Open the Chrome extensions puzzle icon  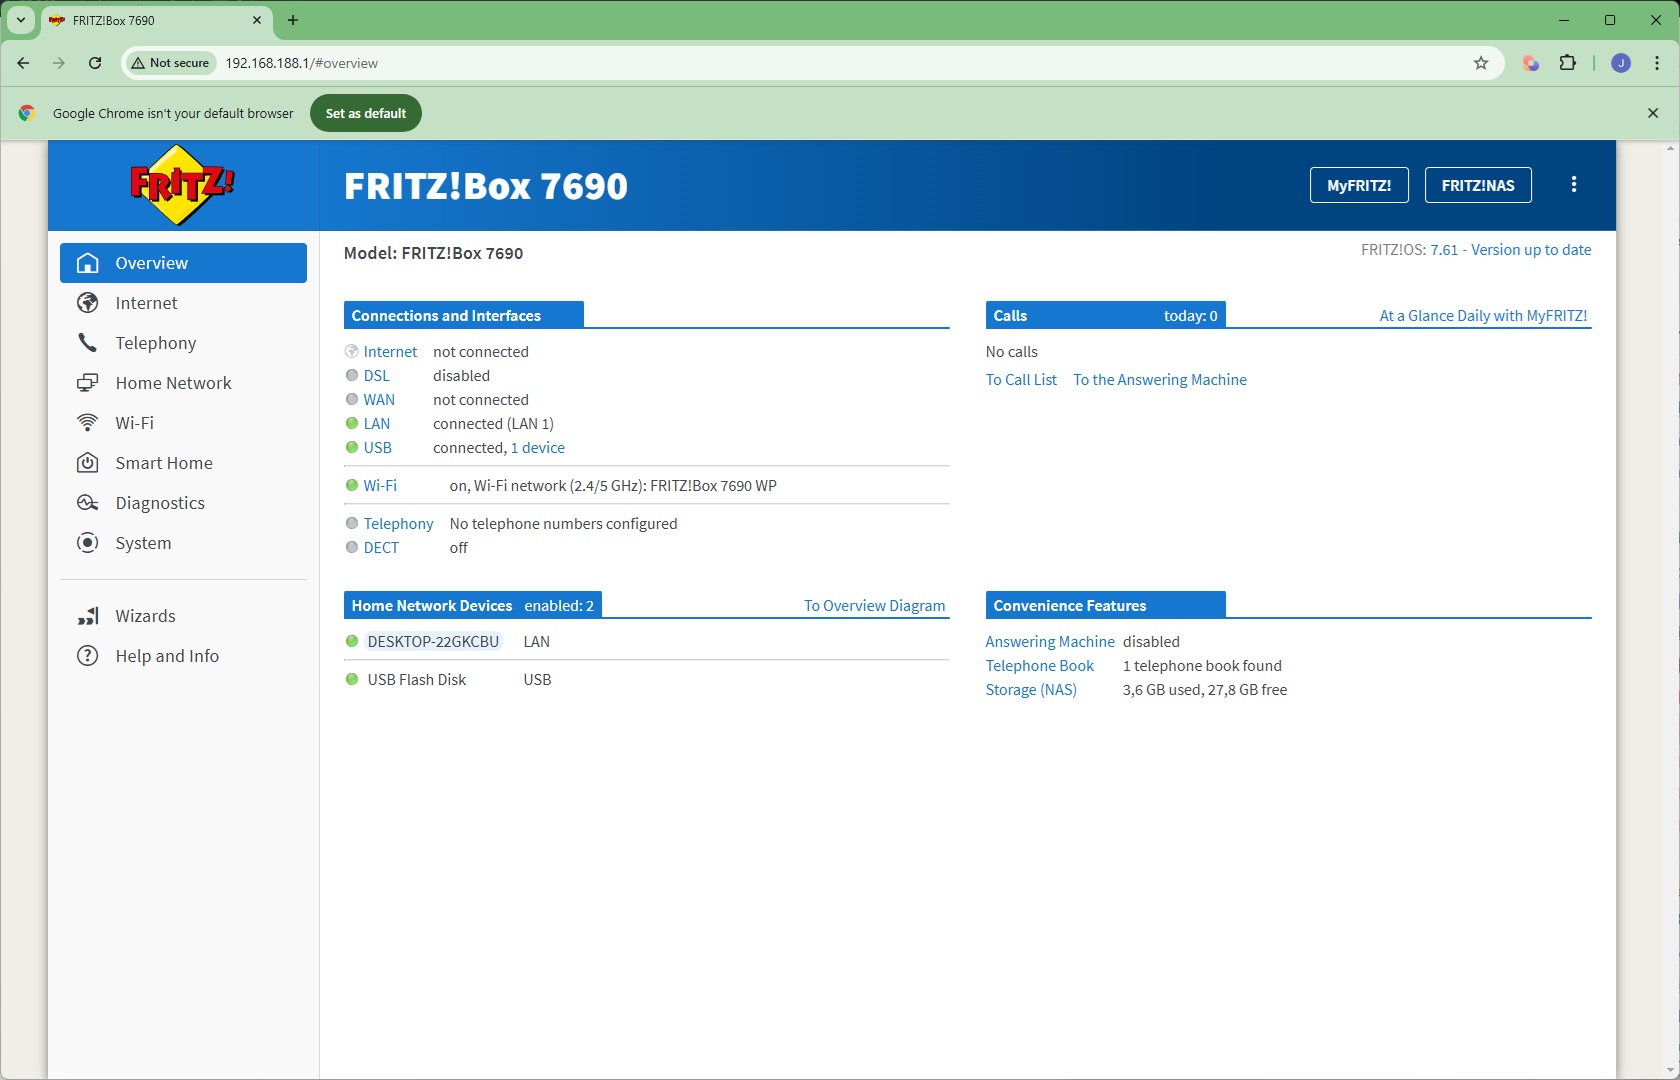click(x=1568, y=63)
